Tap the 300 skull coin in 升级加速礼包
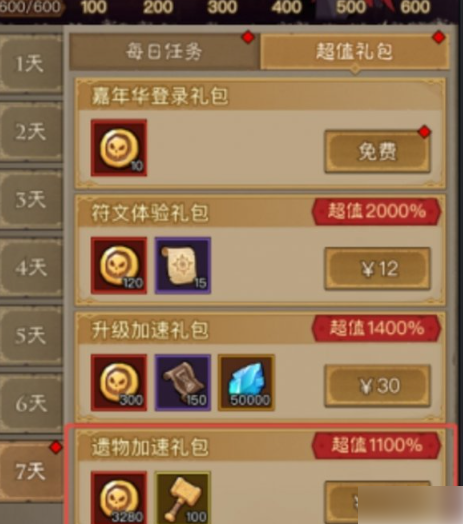463x524 pixels. (119, 383)
